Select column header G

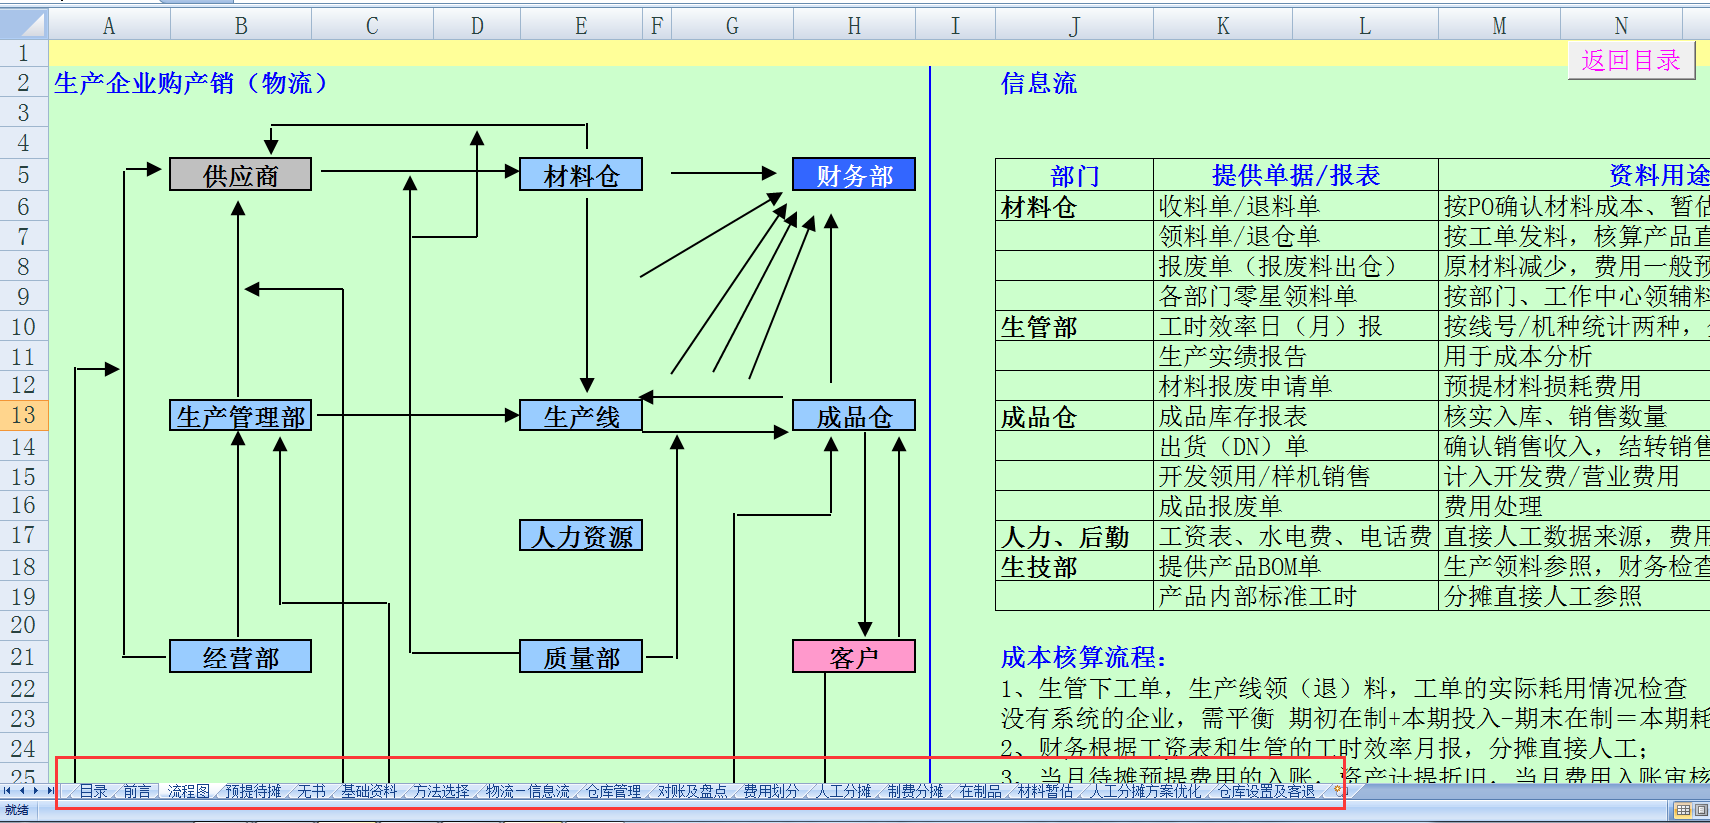point(732,26)
